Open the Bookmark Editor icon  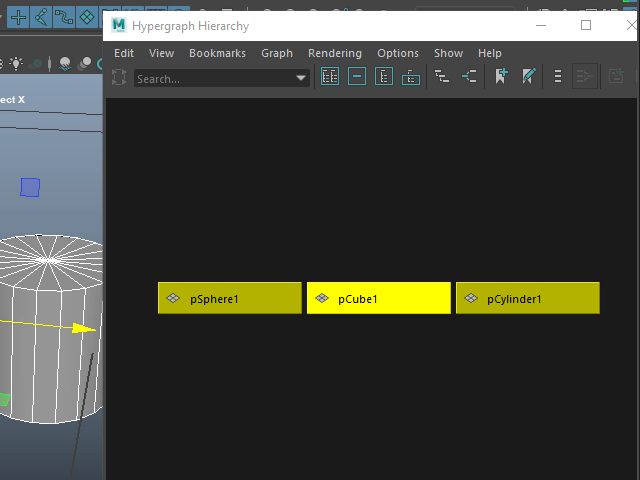tap(528, 77)
